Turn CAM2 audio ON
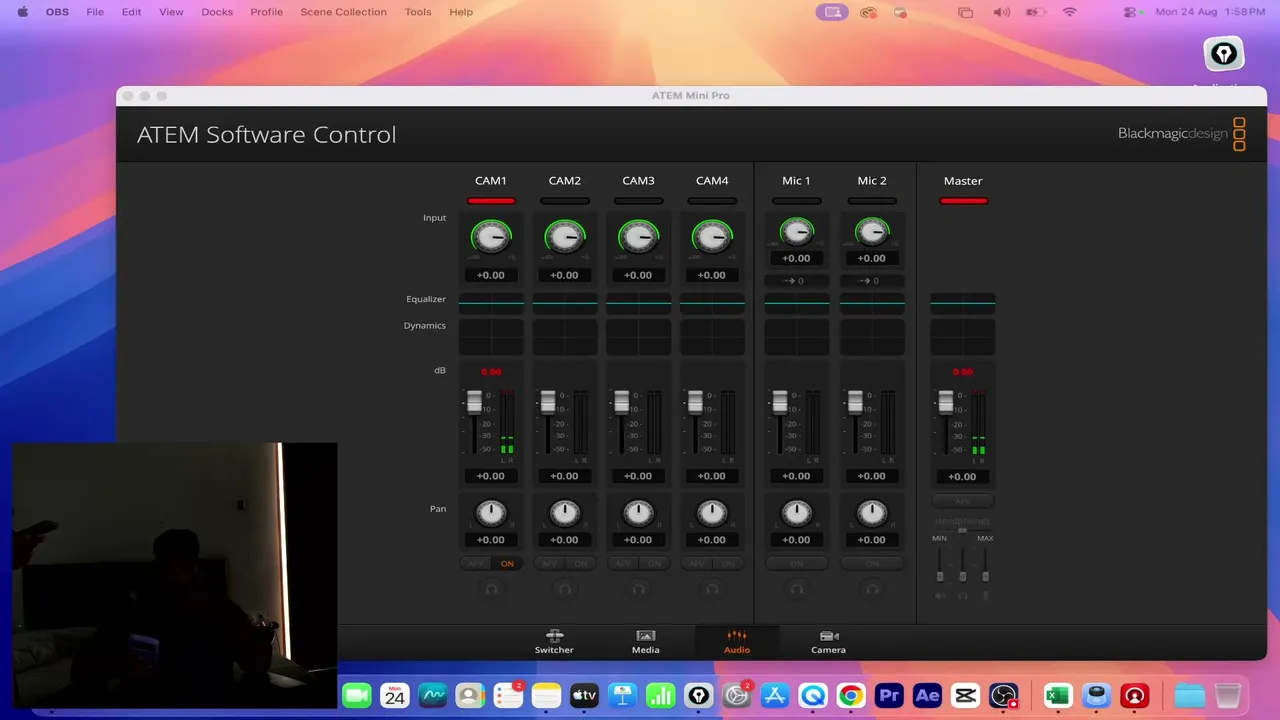Viewport: 1280px width, 720px height. coord(581,563)
